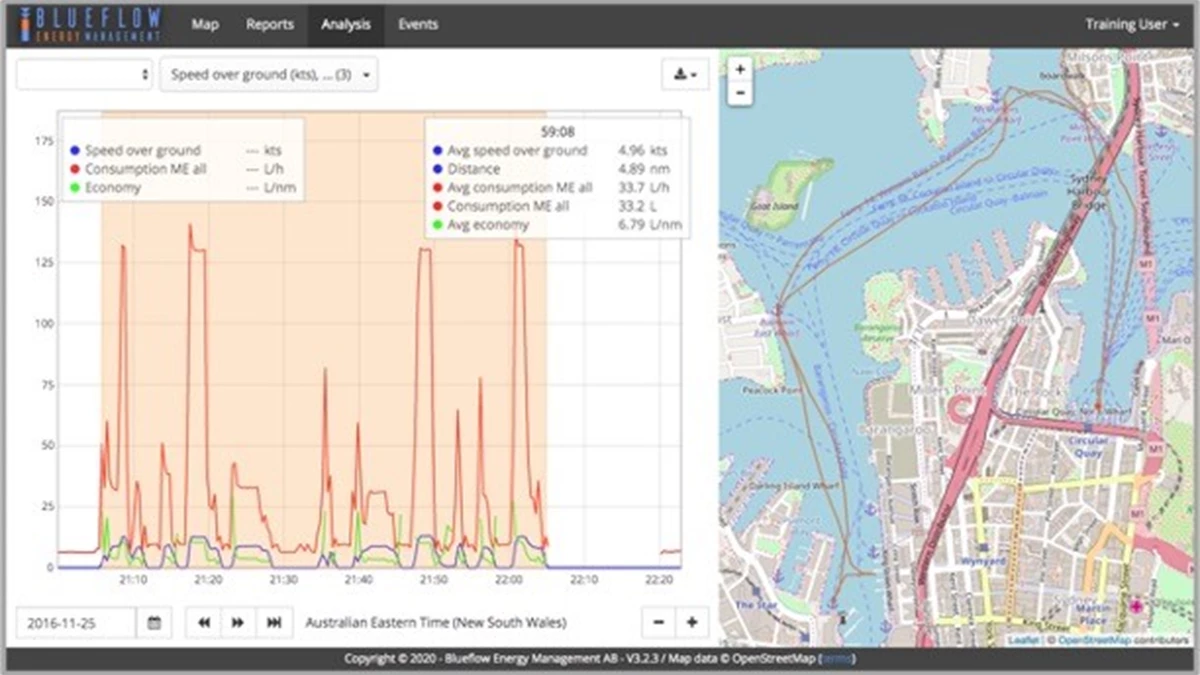Image resolution: width=1200 pixels, height=675 pixels.
Task: Expand chart time range with plus button
Action: (692, 622)
